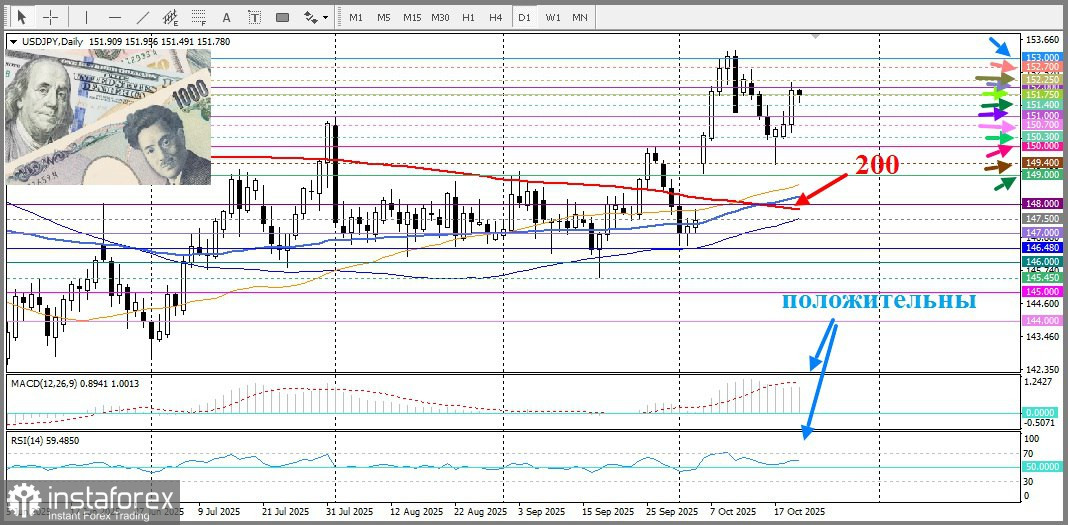Select the 151.750 price level tag
Screen dimensions: 1068x525
[1041, 95]
